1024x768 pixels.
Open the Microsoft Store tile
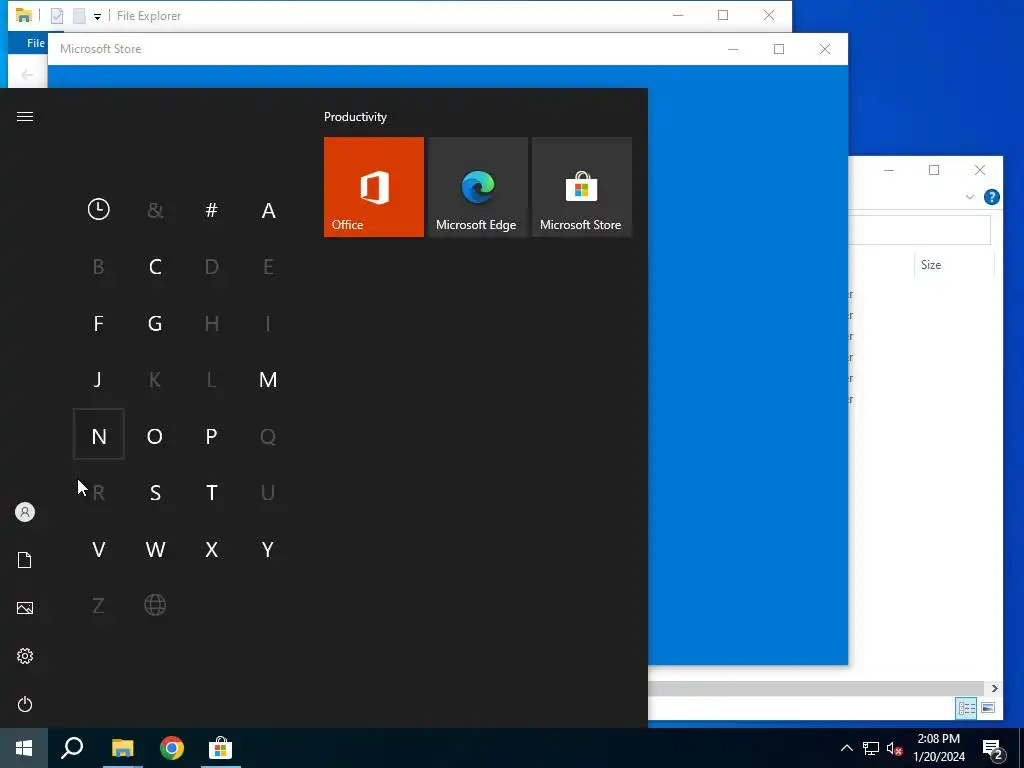click(581, 187)
